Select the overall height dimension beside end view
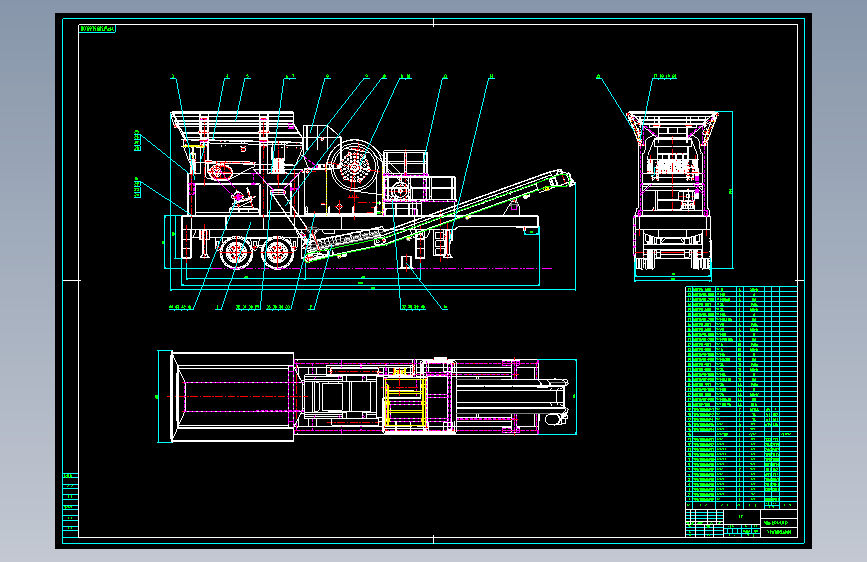The width and height of the screenshot is (867, 562). (731, 190)
